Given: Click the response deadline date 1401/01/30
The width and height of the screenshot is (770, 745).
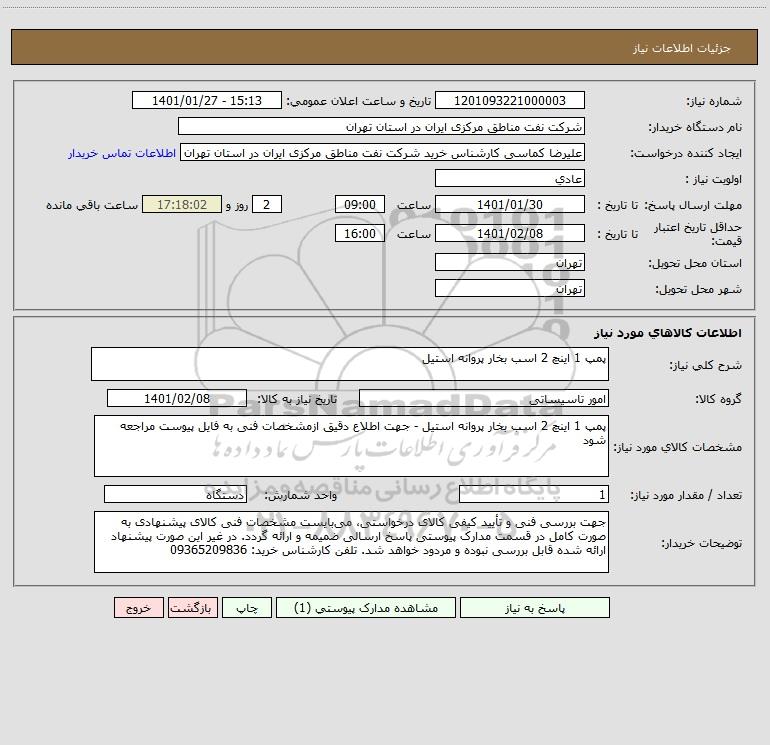Looking at the screenshot, I should 510,204.
